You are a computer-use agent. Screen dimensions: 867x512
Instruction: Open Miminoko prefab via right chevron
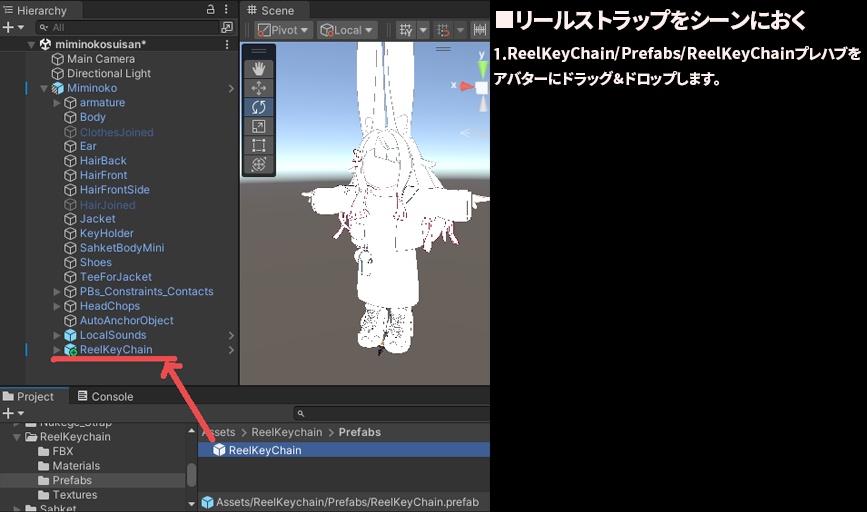231,88
